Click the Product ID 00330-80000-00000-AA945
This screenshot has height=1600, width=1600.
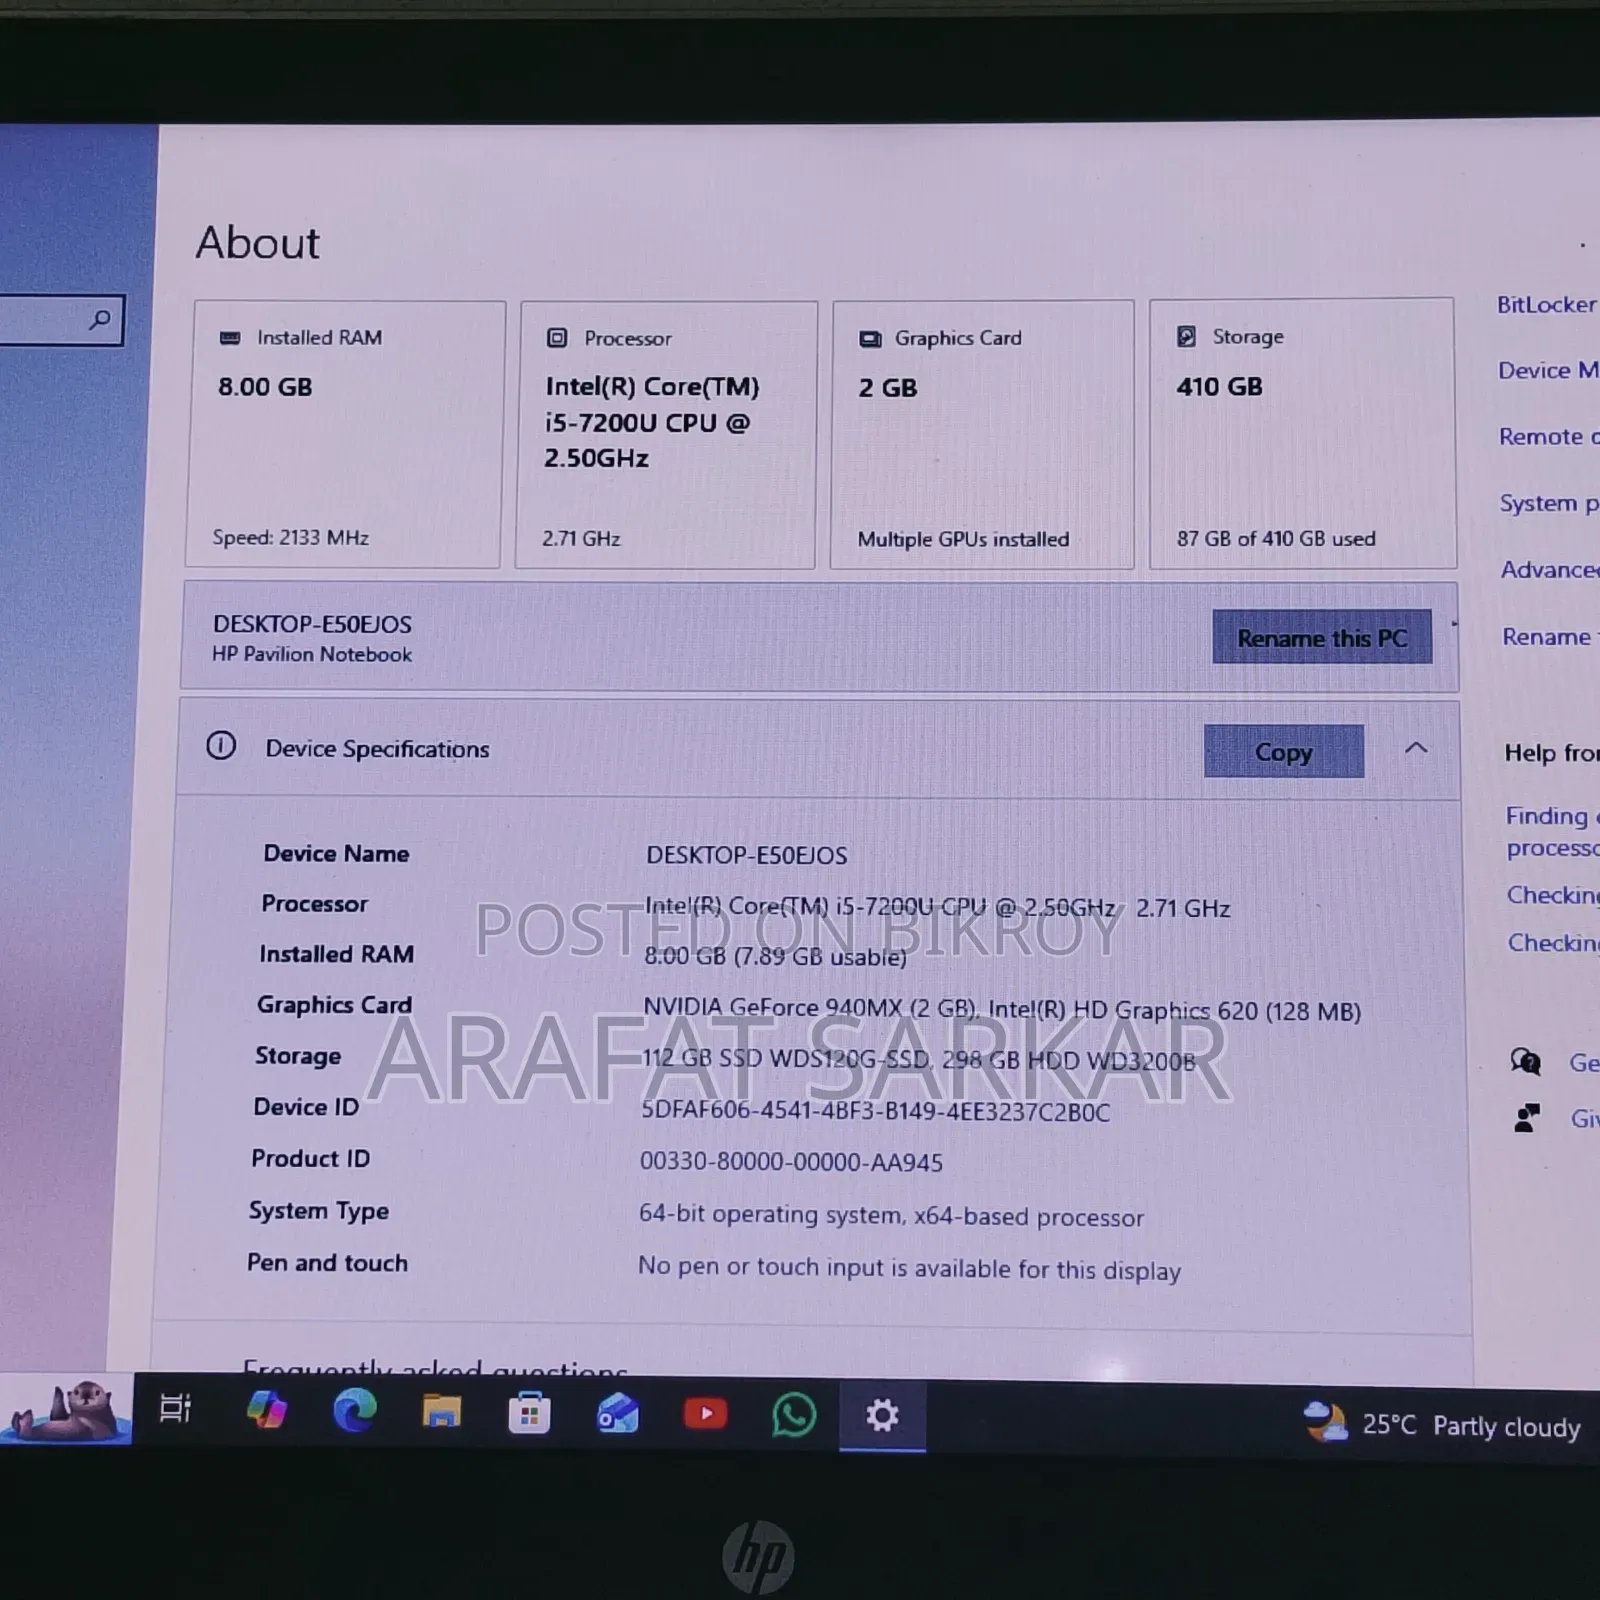pyautogui.click(x=791, y=1162)
